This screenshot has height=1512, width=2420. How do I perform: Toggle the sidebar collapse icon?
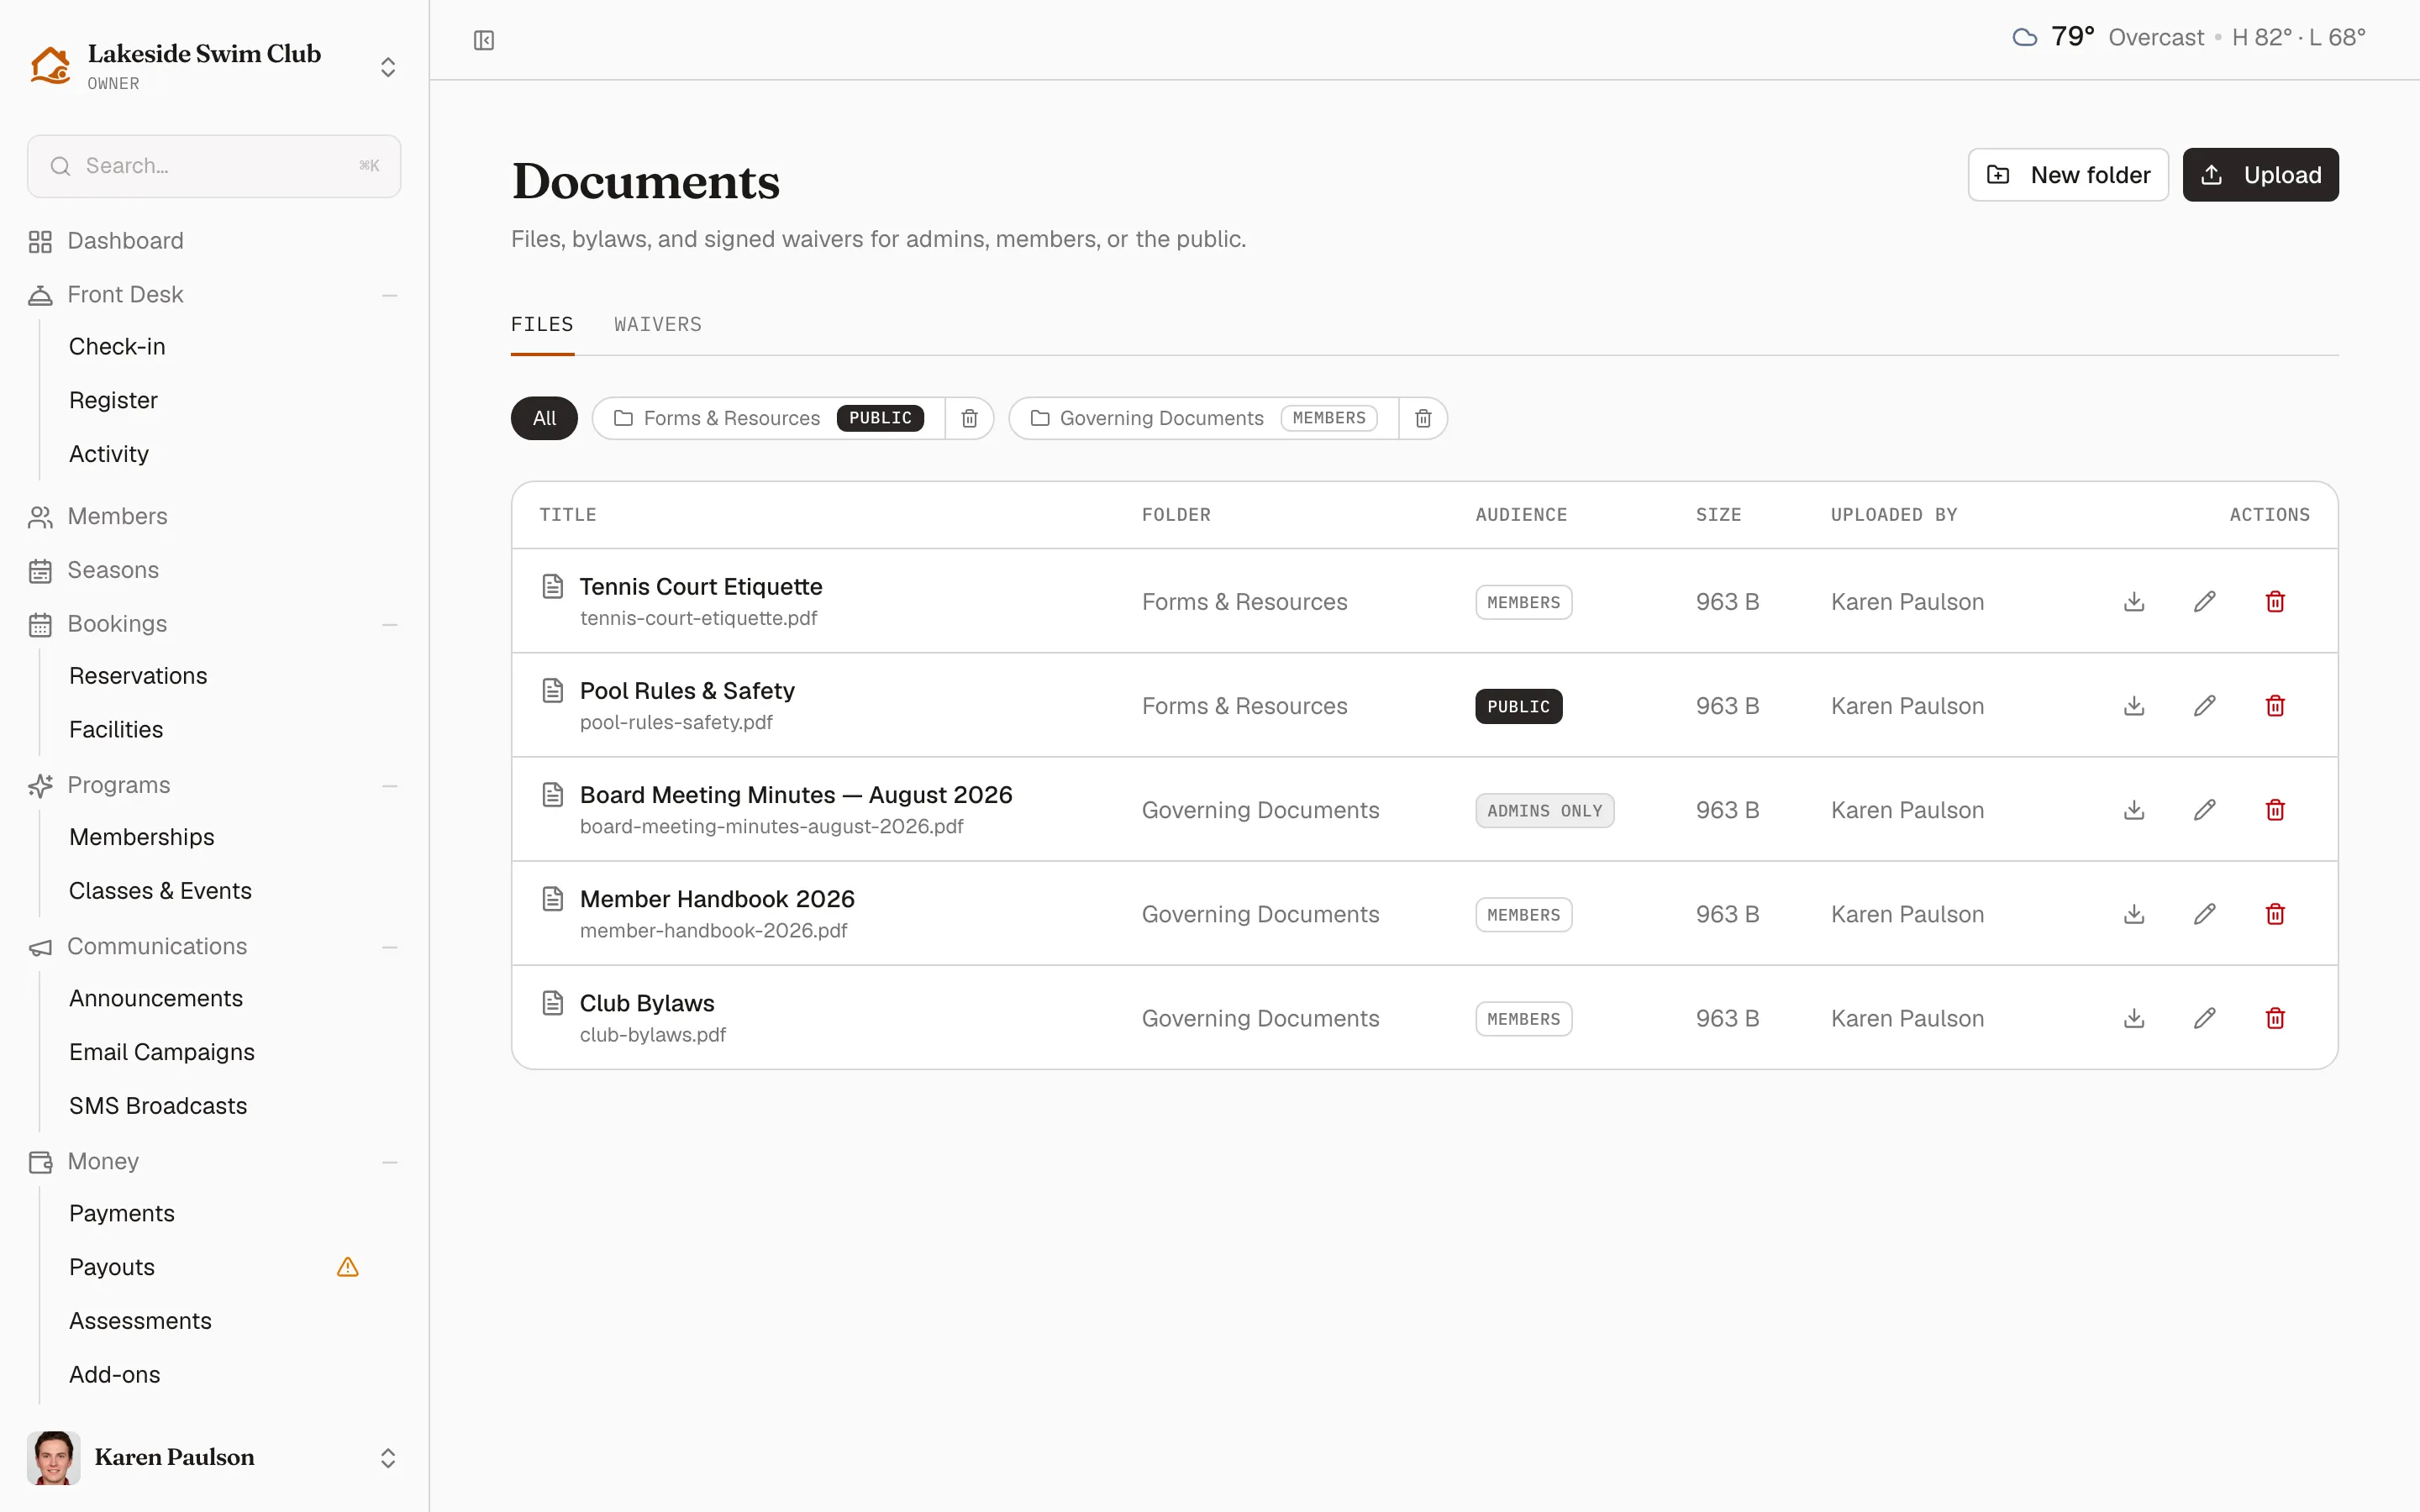point(484,40)
